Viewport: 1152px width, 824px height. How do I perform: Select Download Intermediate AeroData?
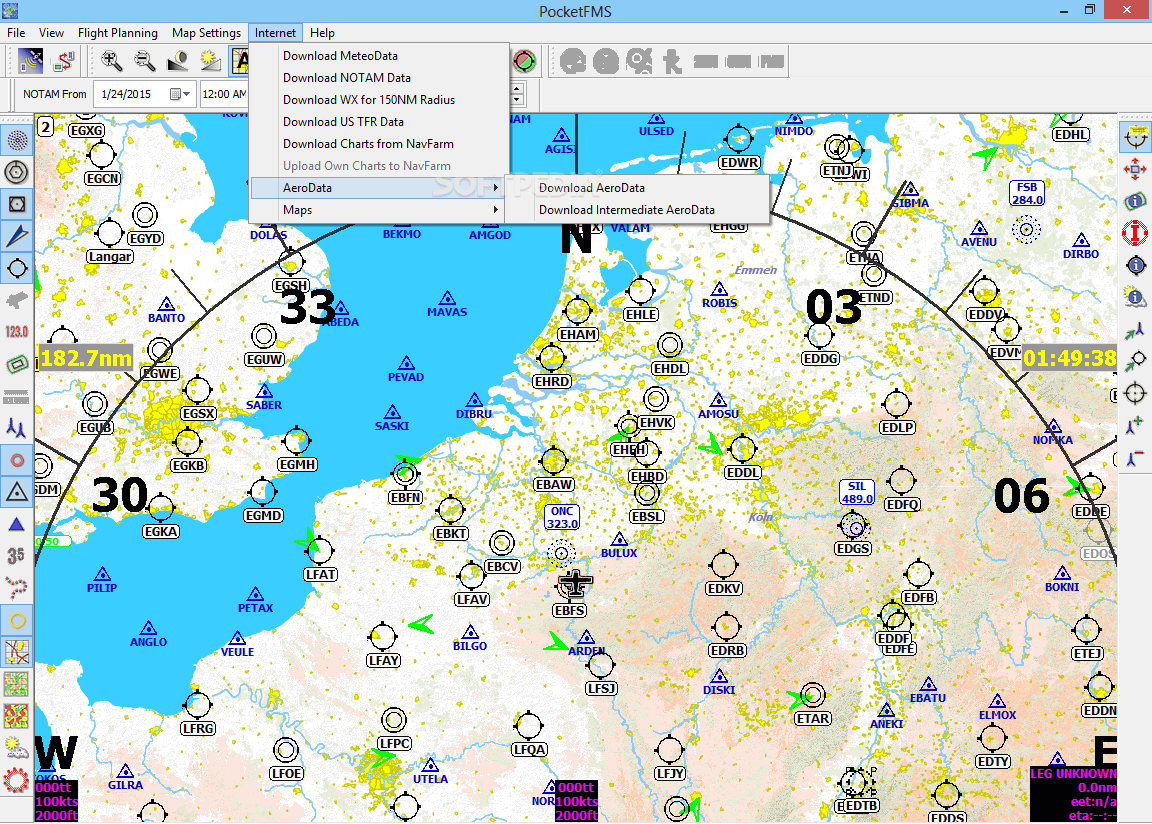638,210
